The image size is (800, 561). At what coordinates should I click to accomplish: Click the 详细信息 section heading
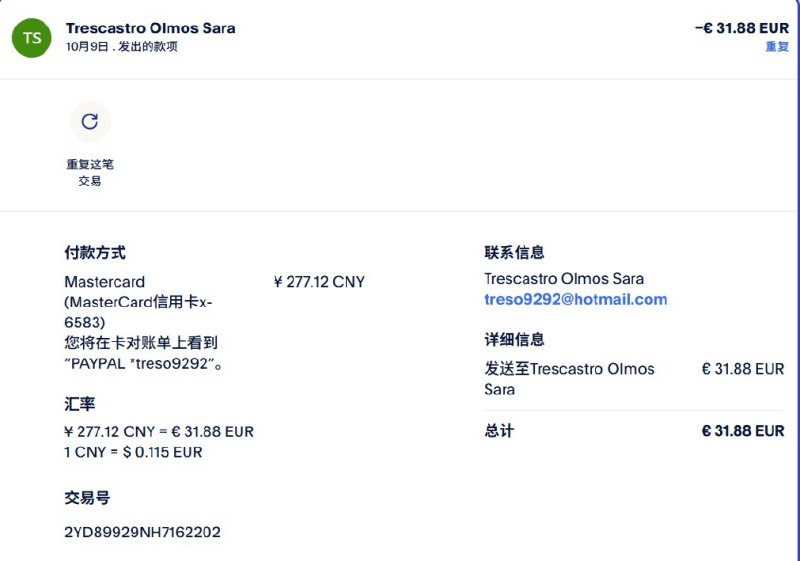click(x=514, y=340)
